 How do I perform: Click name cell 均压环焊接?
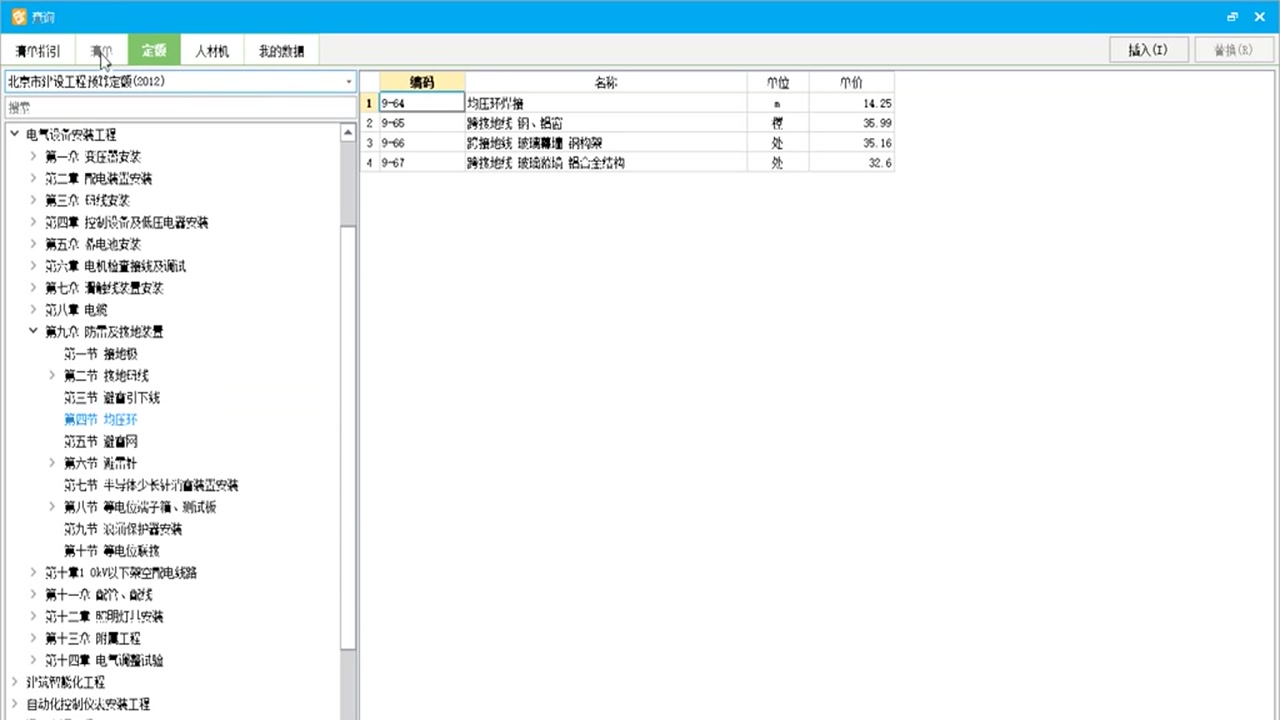point(606,103)
